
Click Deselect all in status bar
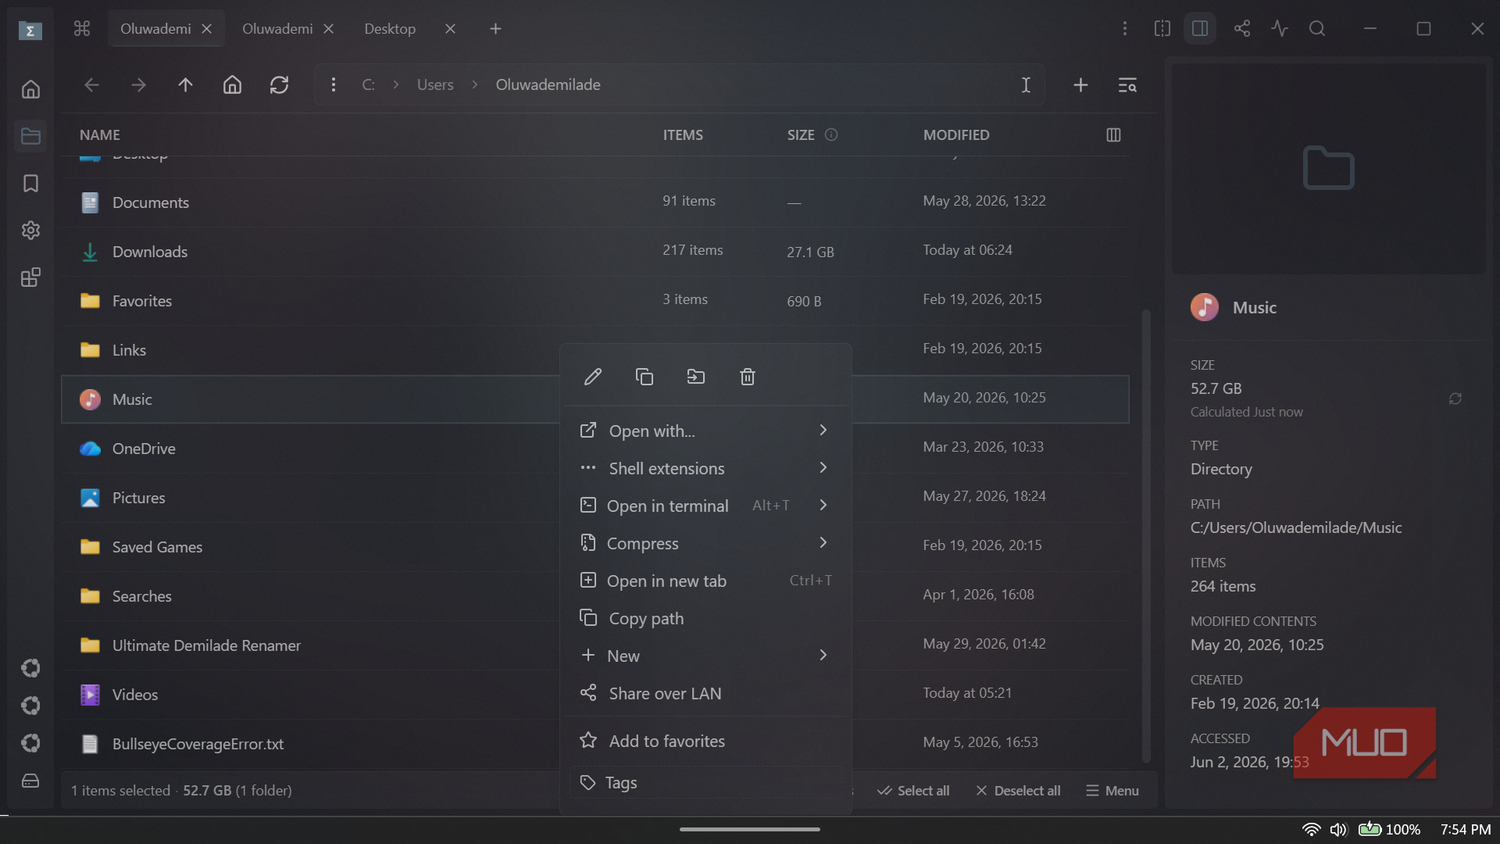1018,791
